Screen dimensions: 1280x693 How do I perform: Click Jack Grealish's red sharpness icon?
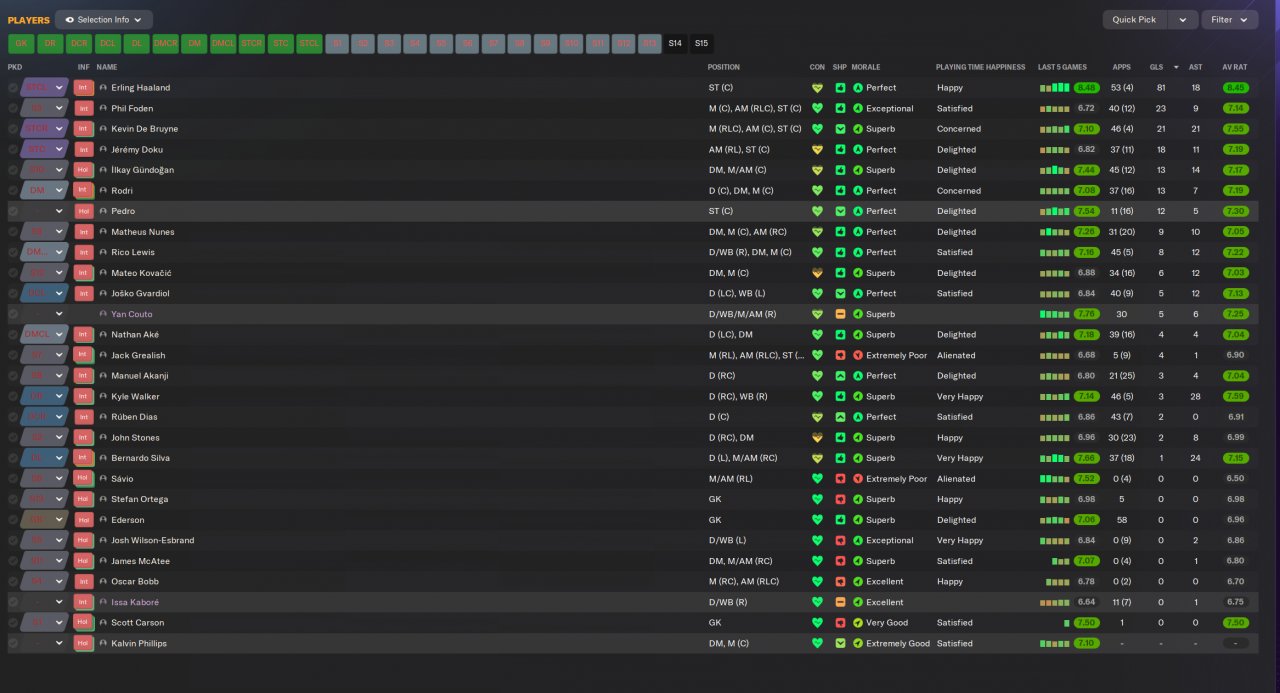840,355
